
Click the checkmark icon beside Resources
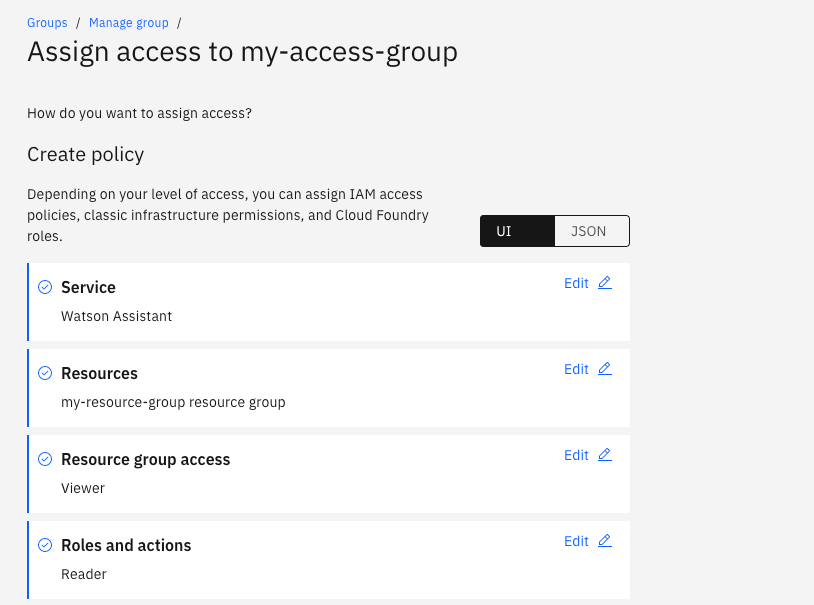tap(45, 373)
